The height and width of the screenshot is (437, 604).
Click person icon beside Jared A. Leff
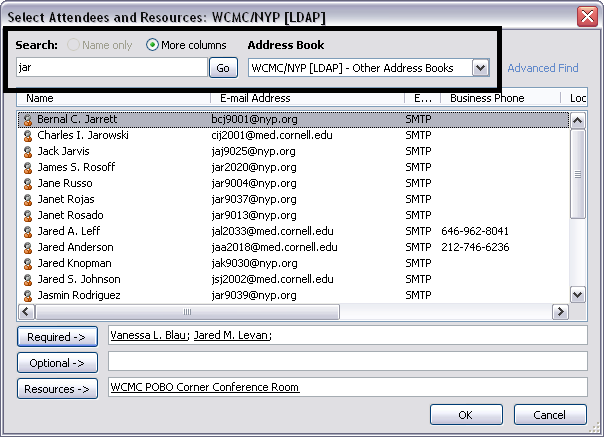tap(28, 231)
